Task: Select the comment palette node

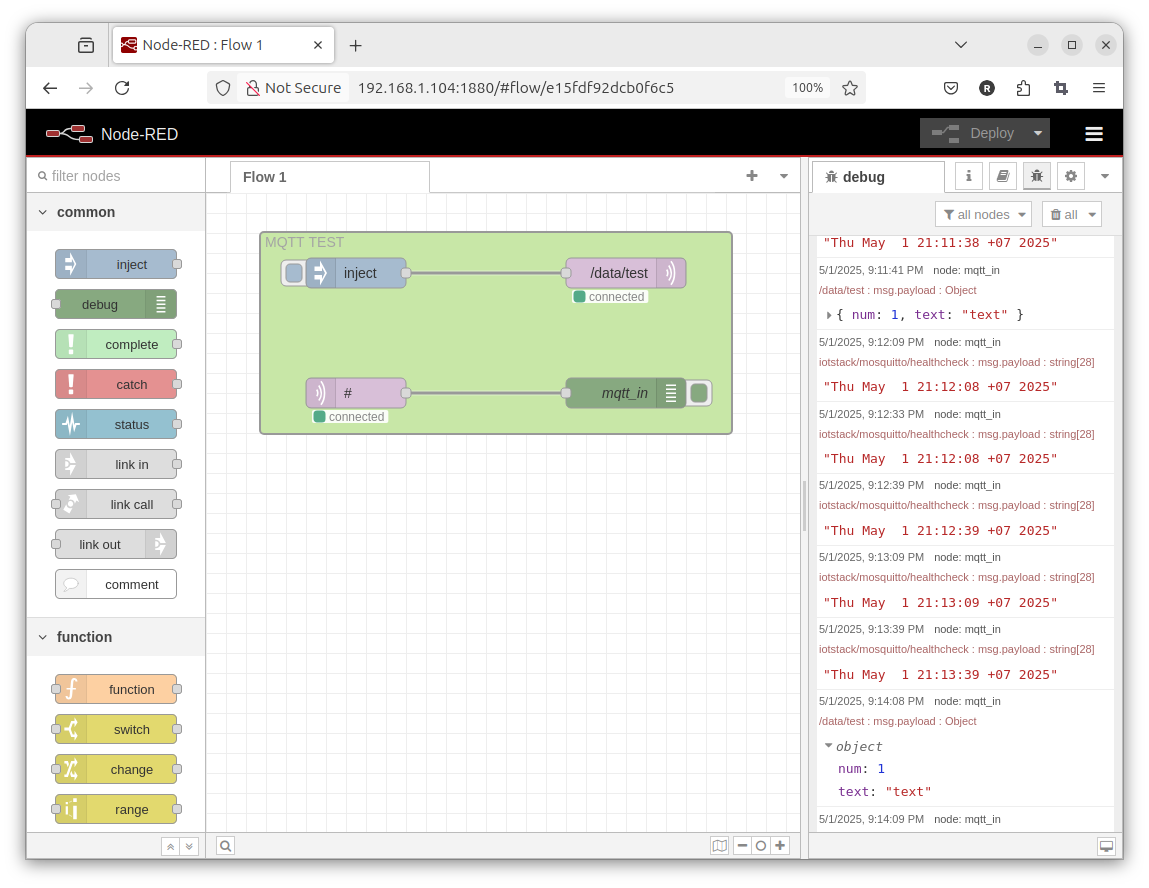Action: click(116, 584)
